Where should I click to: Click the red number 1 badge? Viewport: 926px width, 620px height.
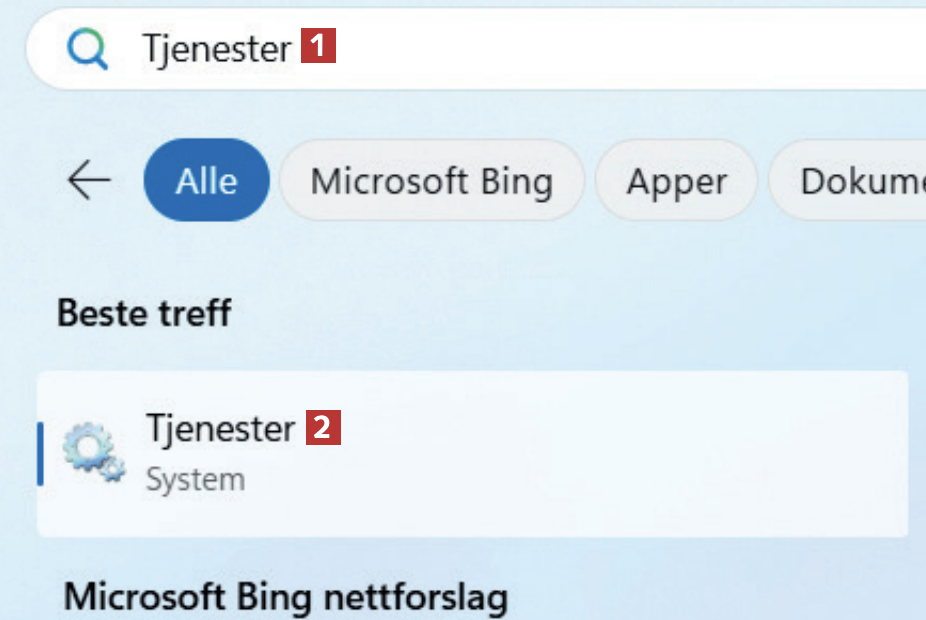tap(319, 47)
